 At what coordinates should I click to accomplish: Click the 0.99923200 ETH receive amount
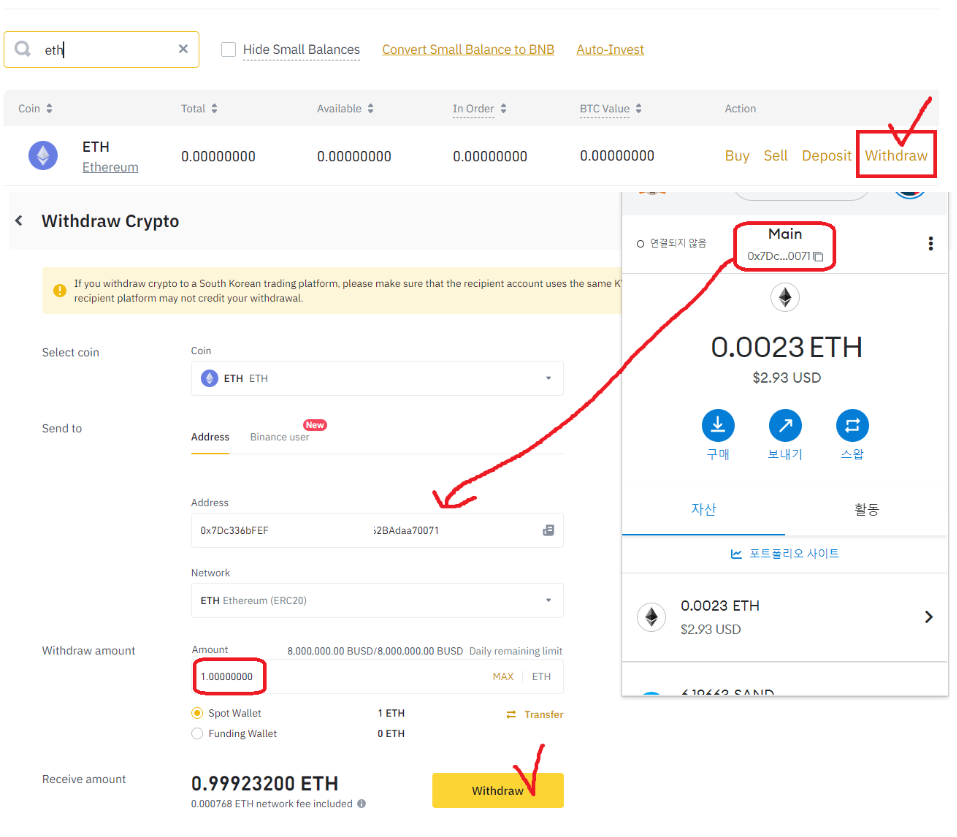tap(265, 783)
